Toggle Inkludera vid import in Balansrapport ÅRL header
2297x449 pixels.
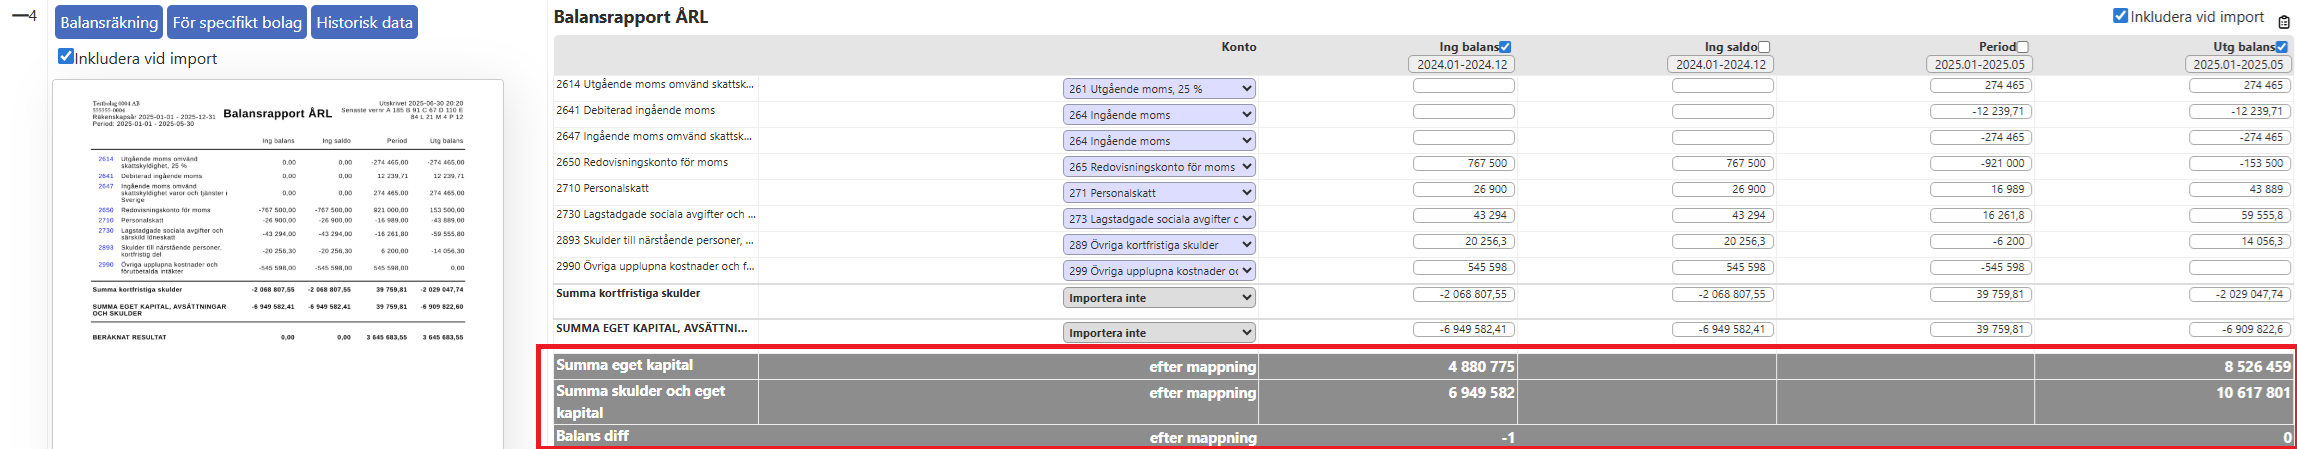pos(2120,16)
